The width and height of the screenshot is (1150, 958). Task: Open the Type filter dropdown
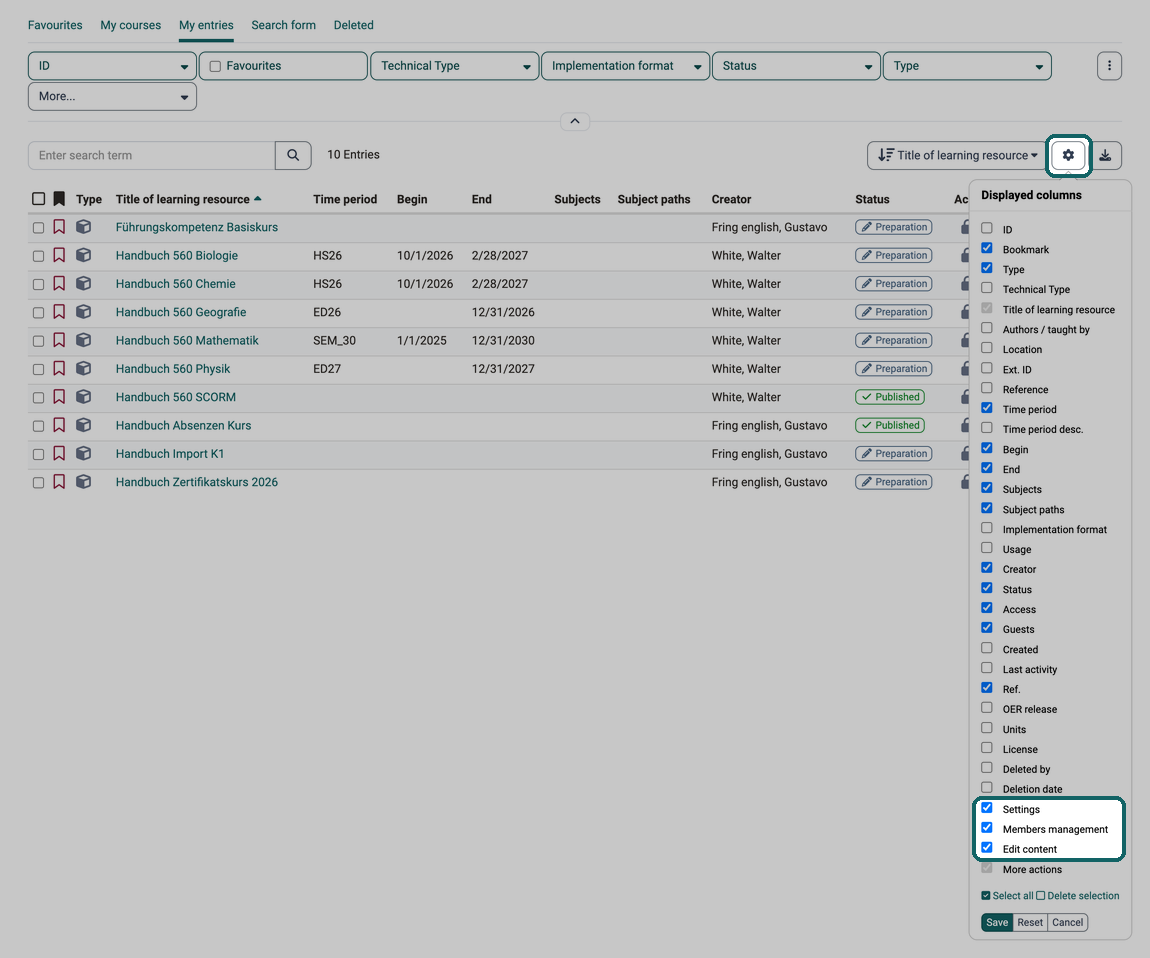pyautogui.click(x=967, y=66)
